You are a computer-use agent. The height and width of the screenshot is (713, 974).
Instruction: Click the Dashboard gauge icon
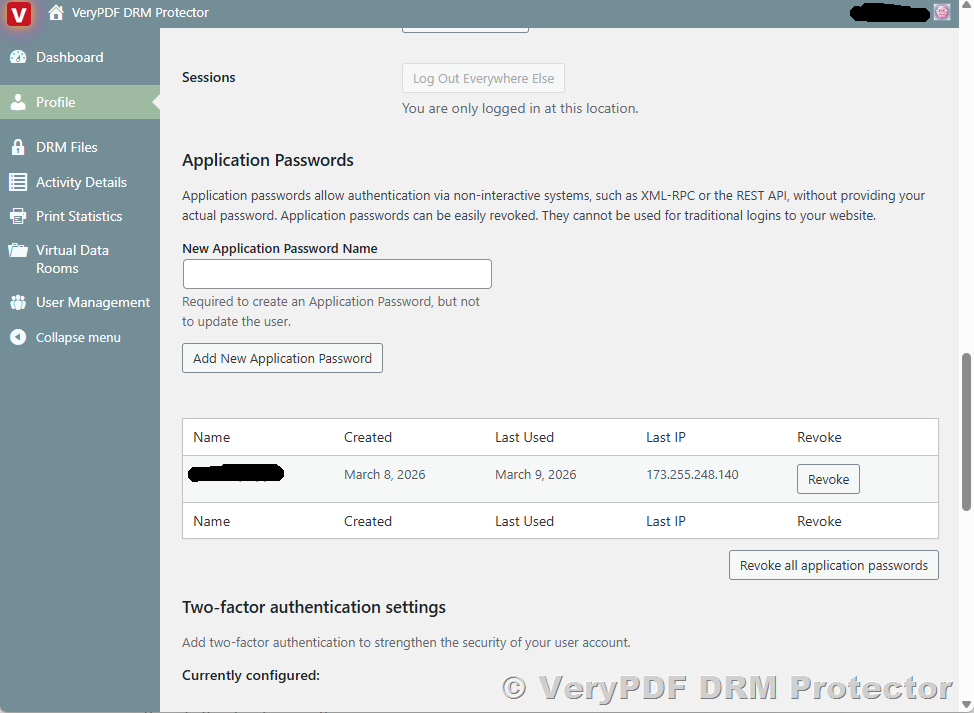(18, 57)
